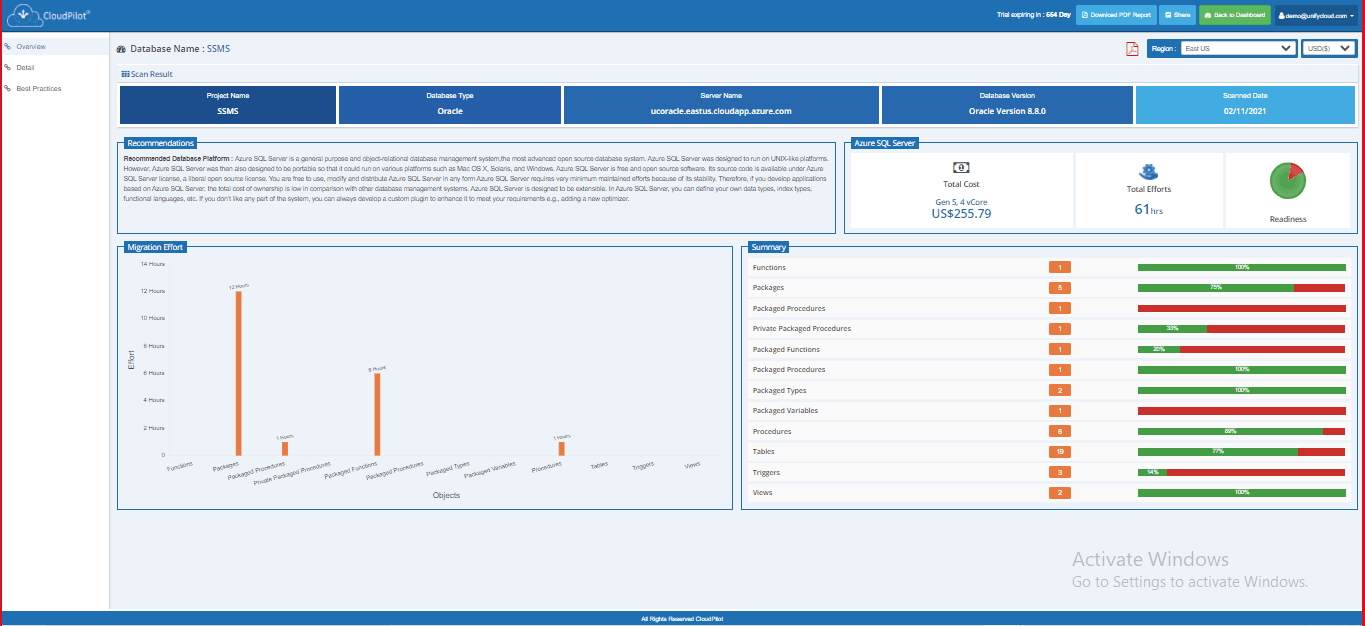Expand the demo@unifycloud.com account menu
This screenshot has width=1365, height=626.
point(1316,16)
